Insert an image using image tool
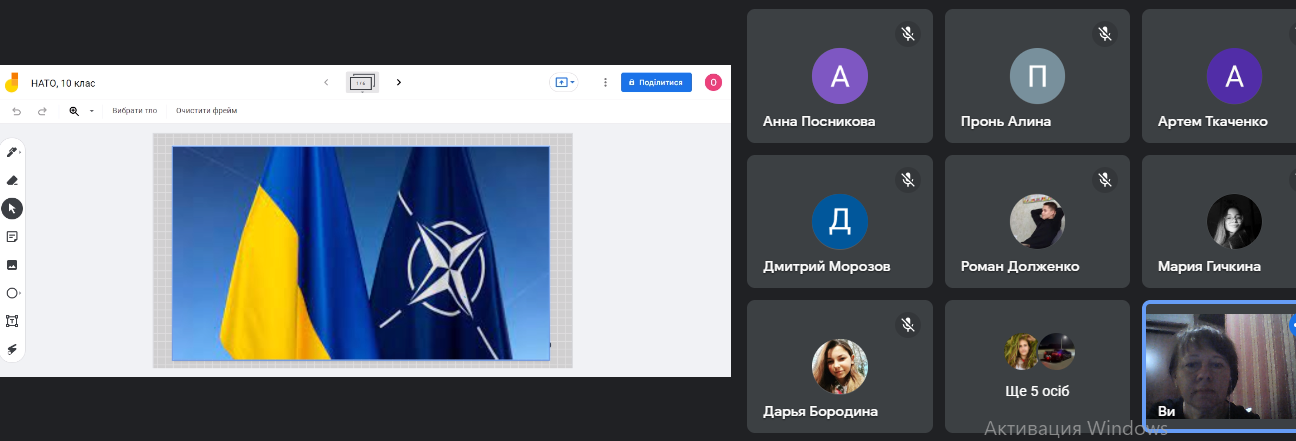The width and height of the screenshot is (1296, 441). [12, 265]
